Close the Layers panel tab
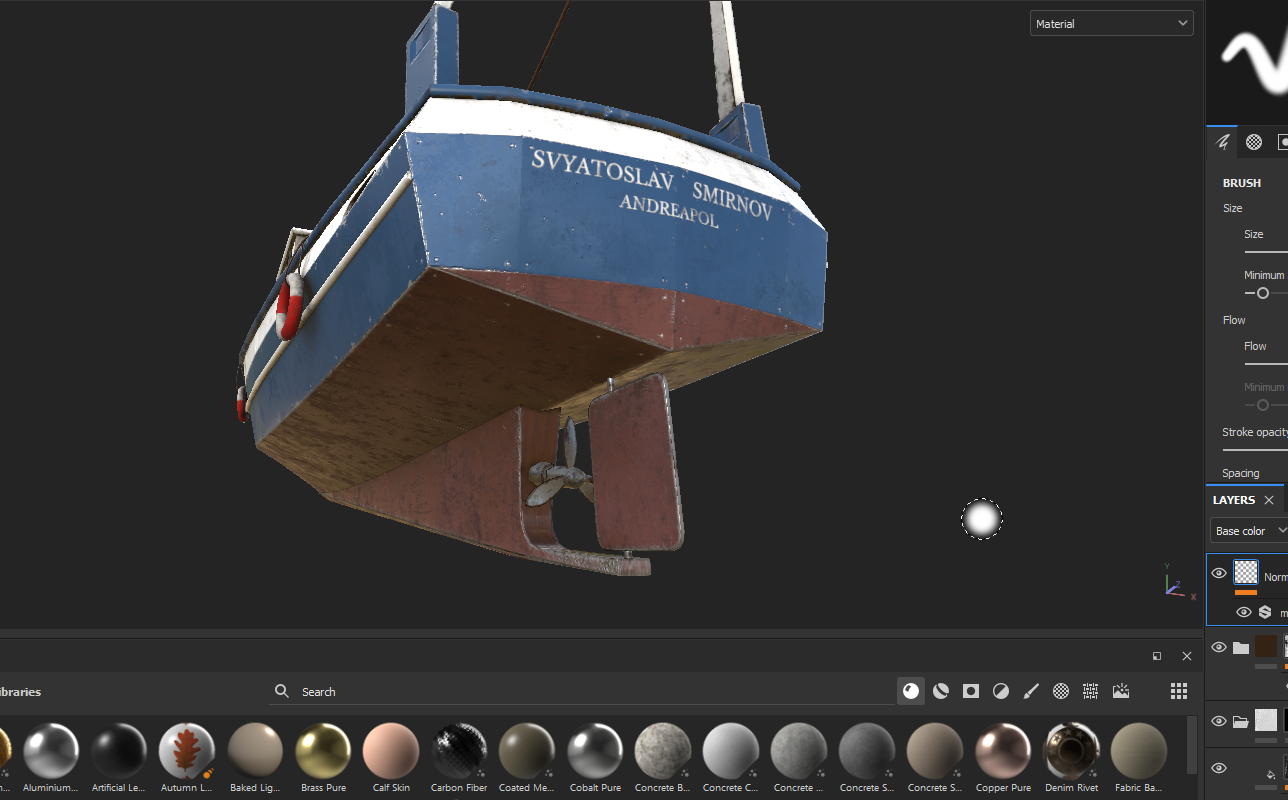The height and width of the screenshot is (800, 1288). pos(1269,500)
